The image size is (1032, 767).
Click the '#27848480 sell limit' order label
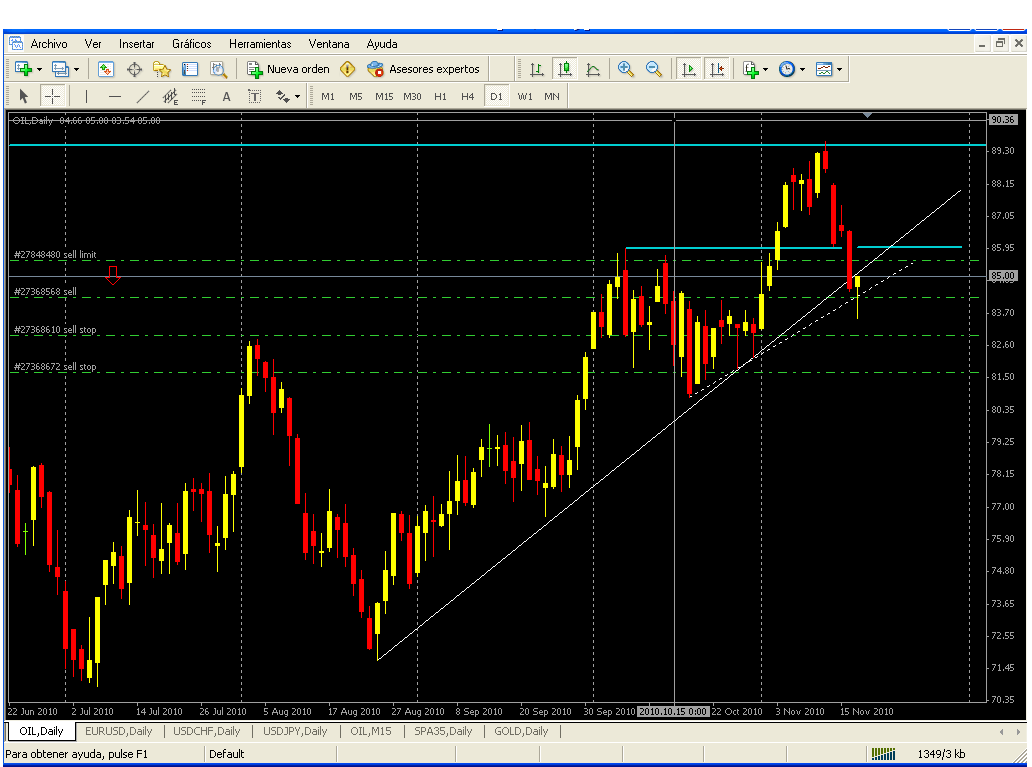click(55, 254)
